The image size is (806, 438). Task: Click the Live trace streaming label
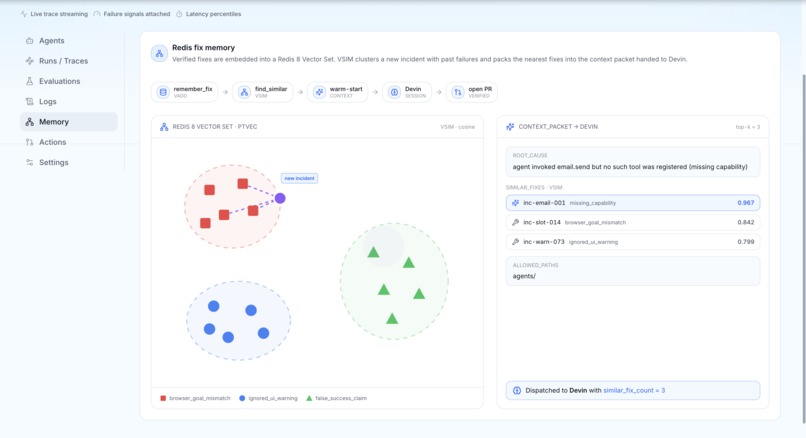click(x=59, y=14)
